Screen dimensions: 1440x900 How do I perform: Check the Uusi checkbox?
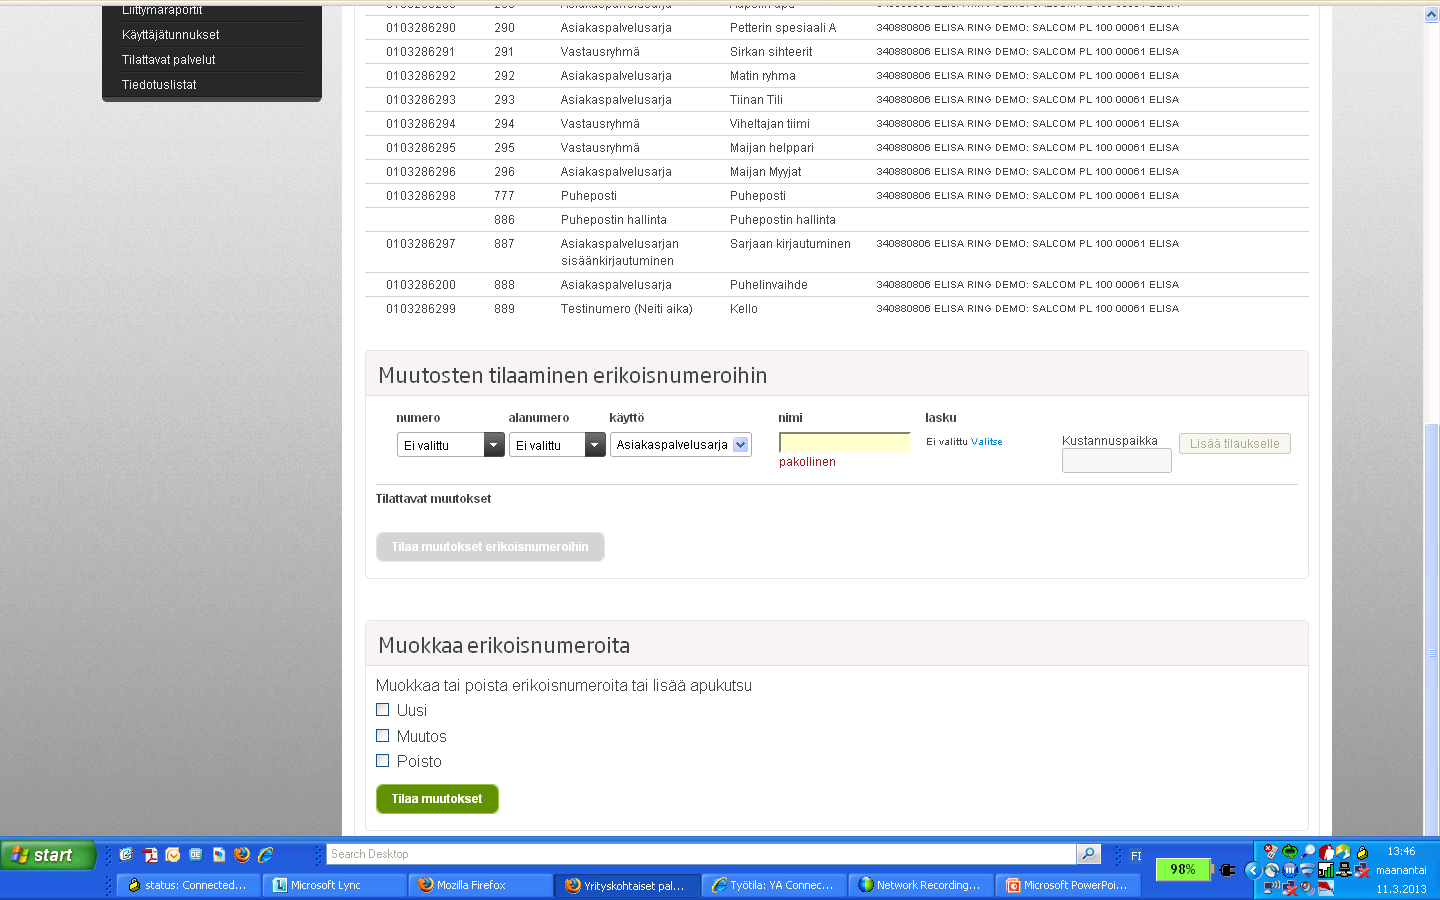tap(382, 710)
